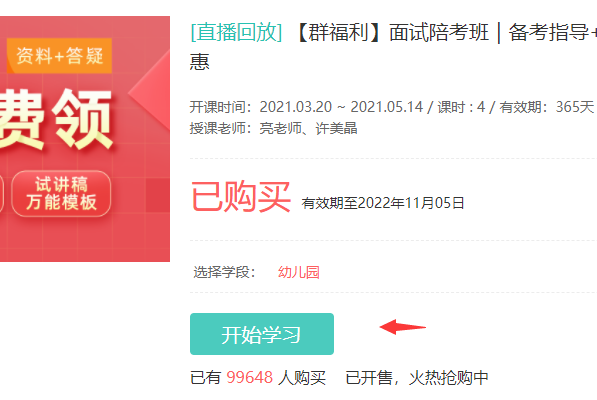Click the 有效期至2022年11月05日 expiry text
This screenshot has height=400, width=597.
383,203
